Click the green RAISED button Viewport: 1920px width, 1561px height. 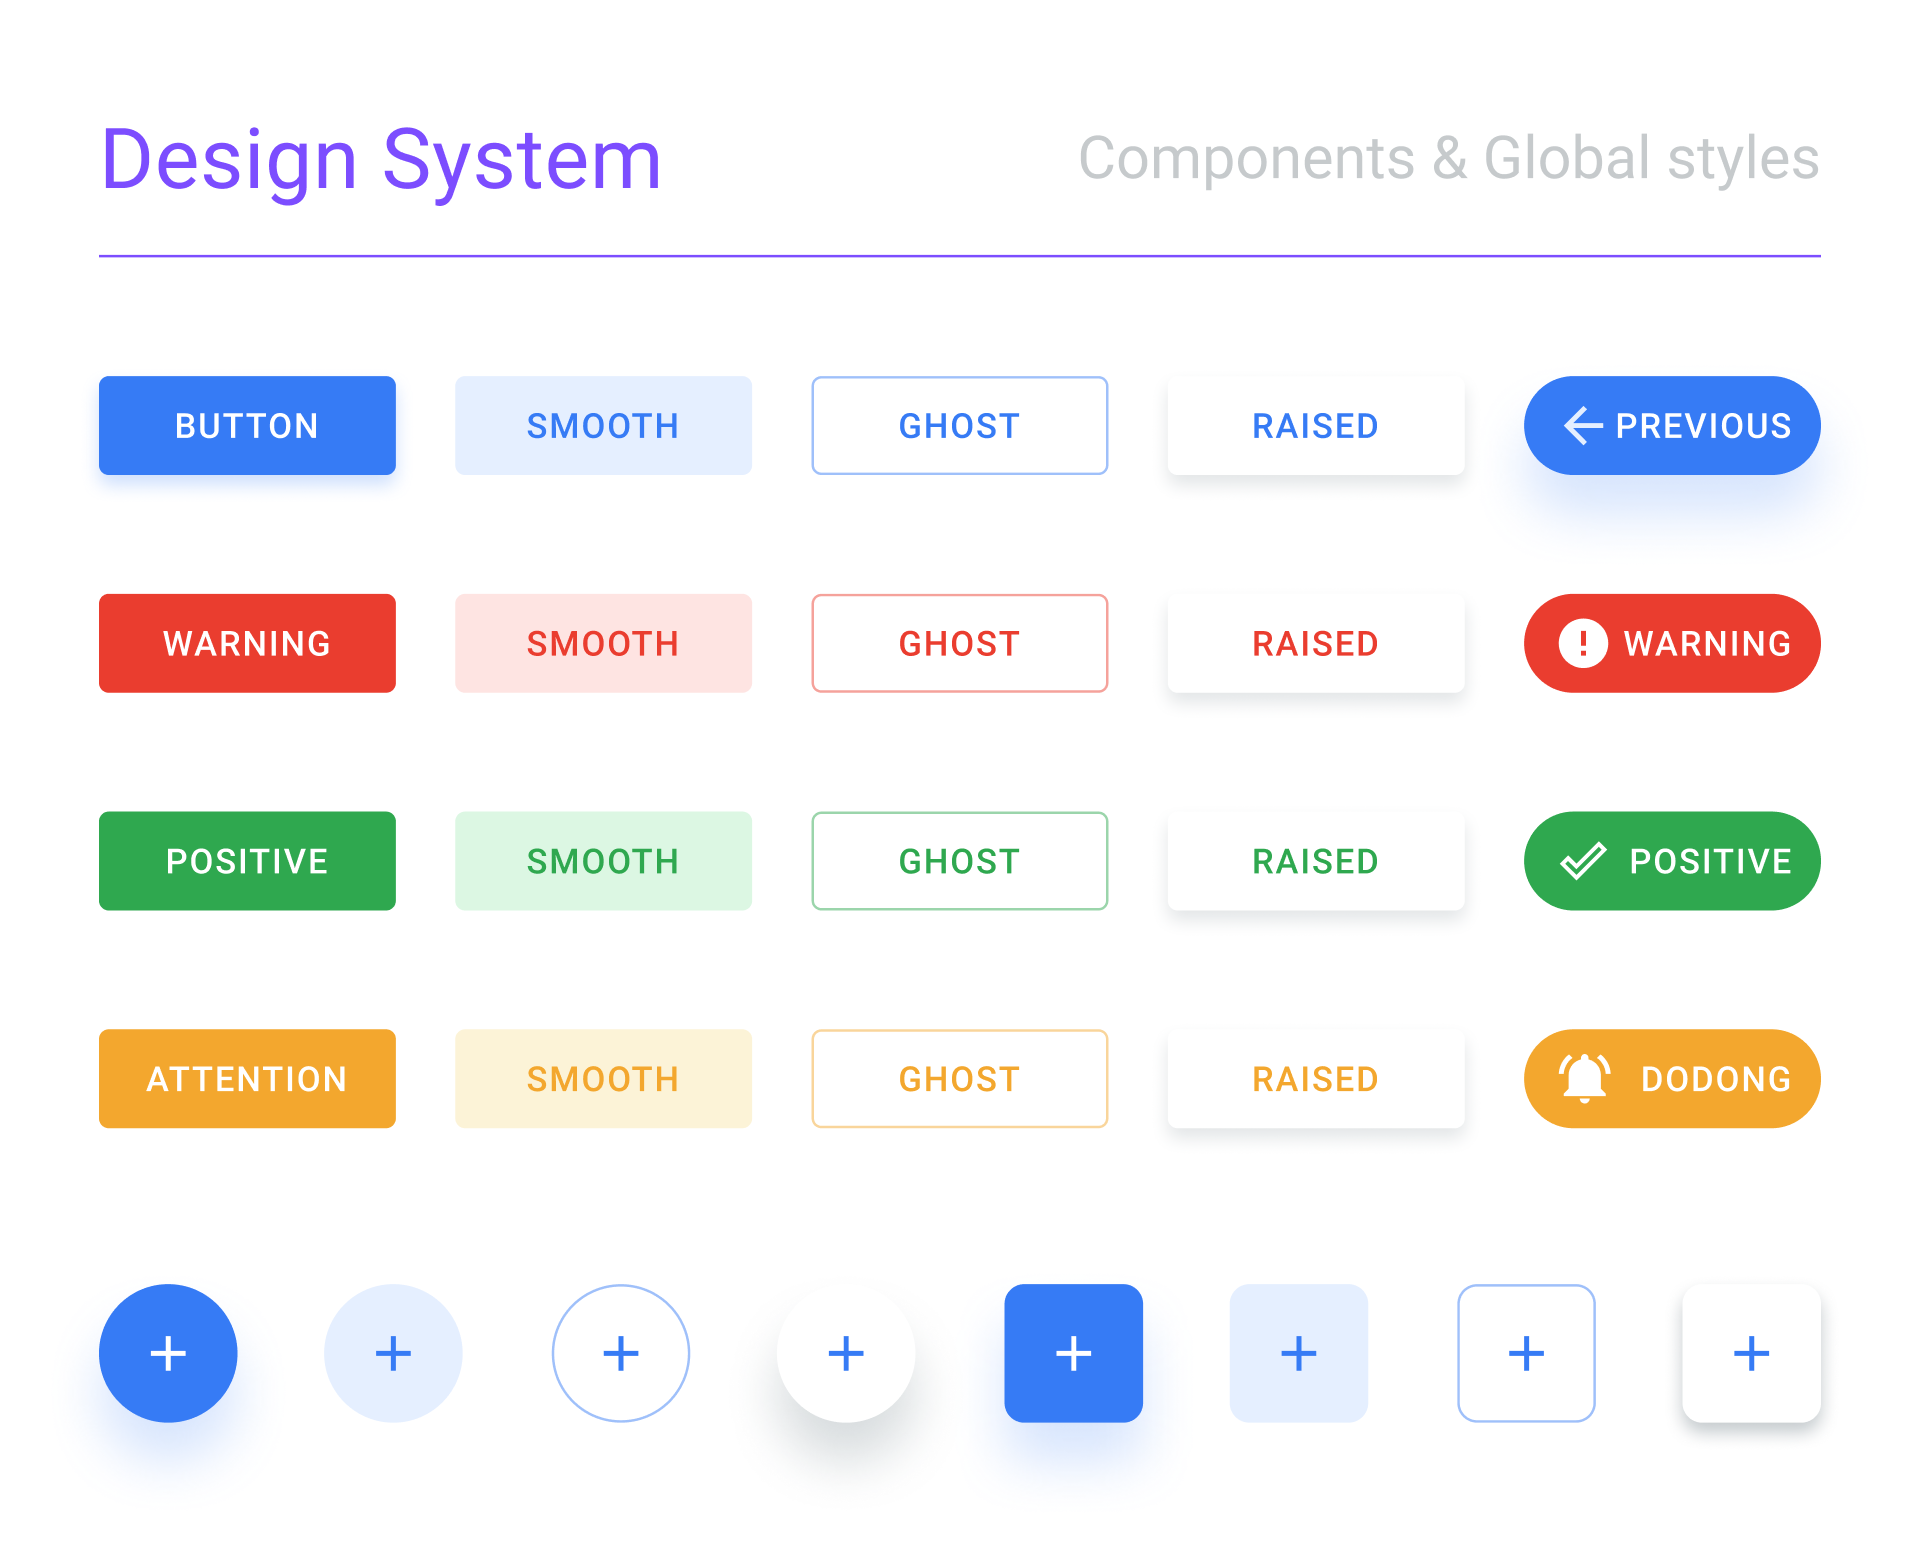1315,860
